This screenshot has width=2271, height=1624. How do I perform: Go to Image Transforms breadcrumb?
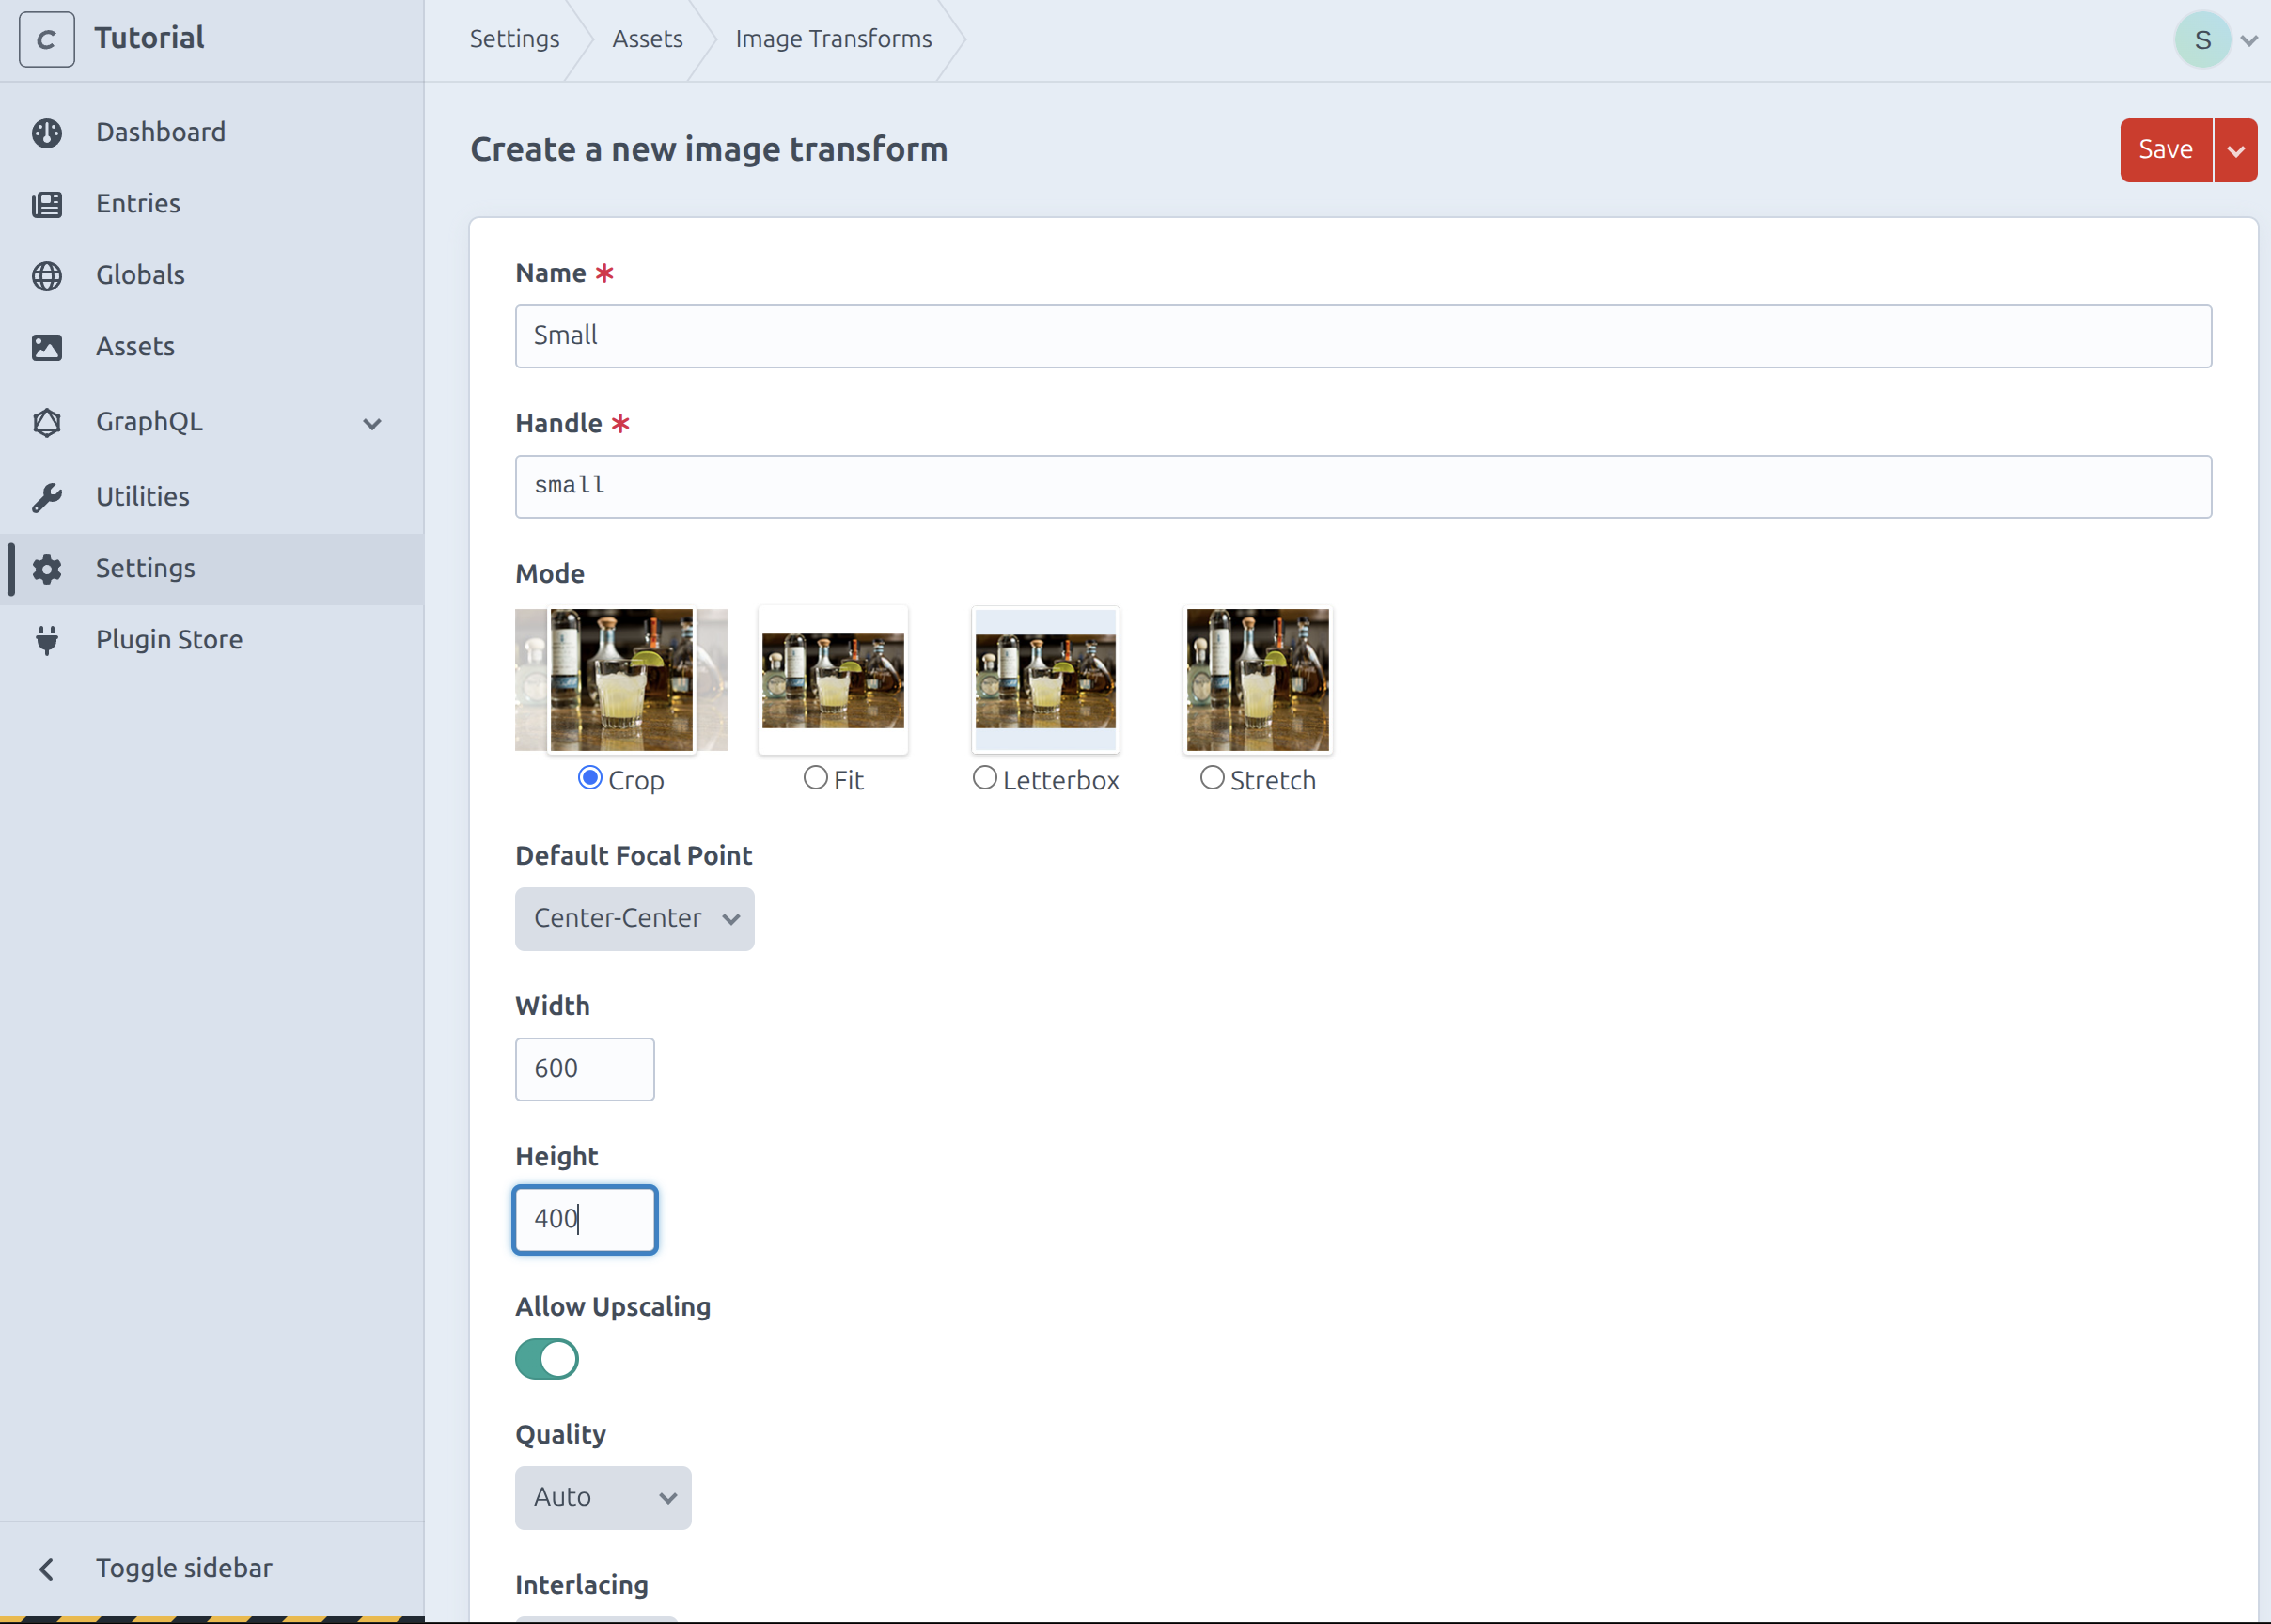[x=833, y=39]
